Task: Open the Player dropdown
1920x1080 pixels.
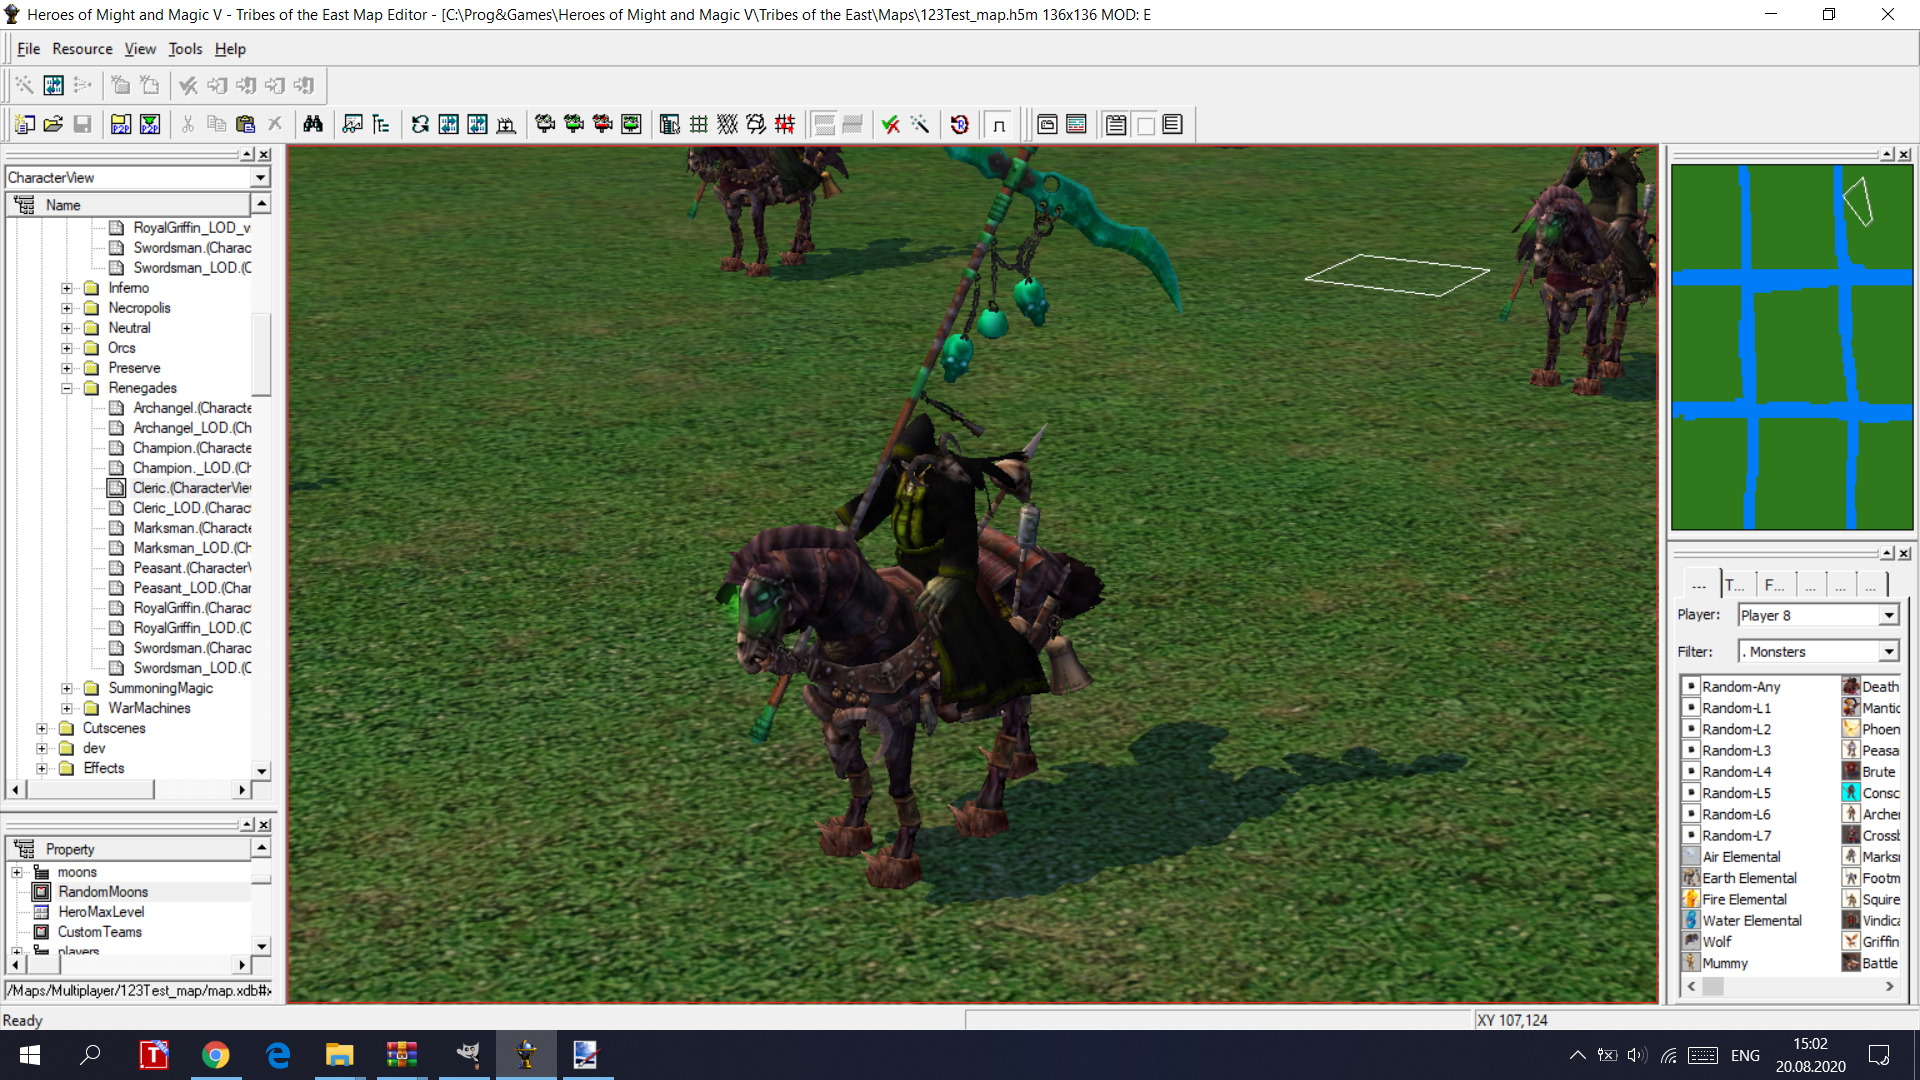Action: tap(1888, 615)
